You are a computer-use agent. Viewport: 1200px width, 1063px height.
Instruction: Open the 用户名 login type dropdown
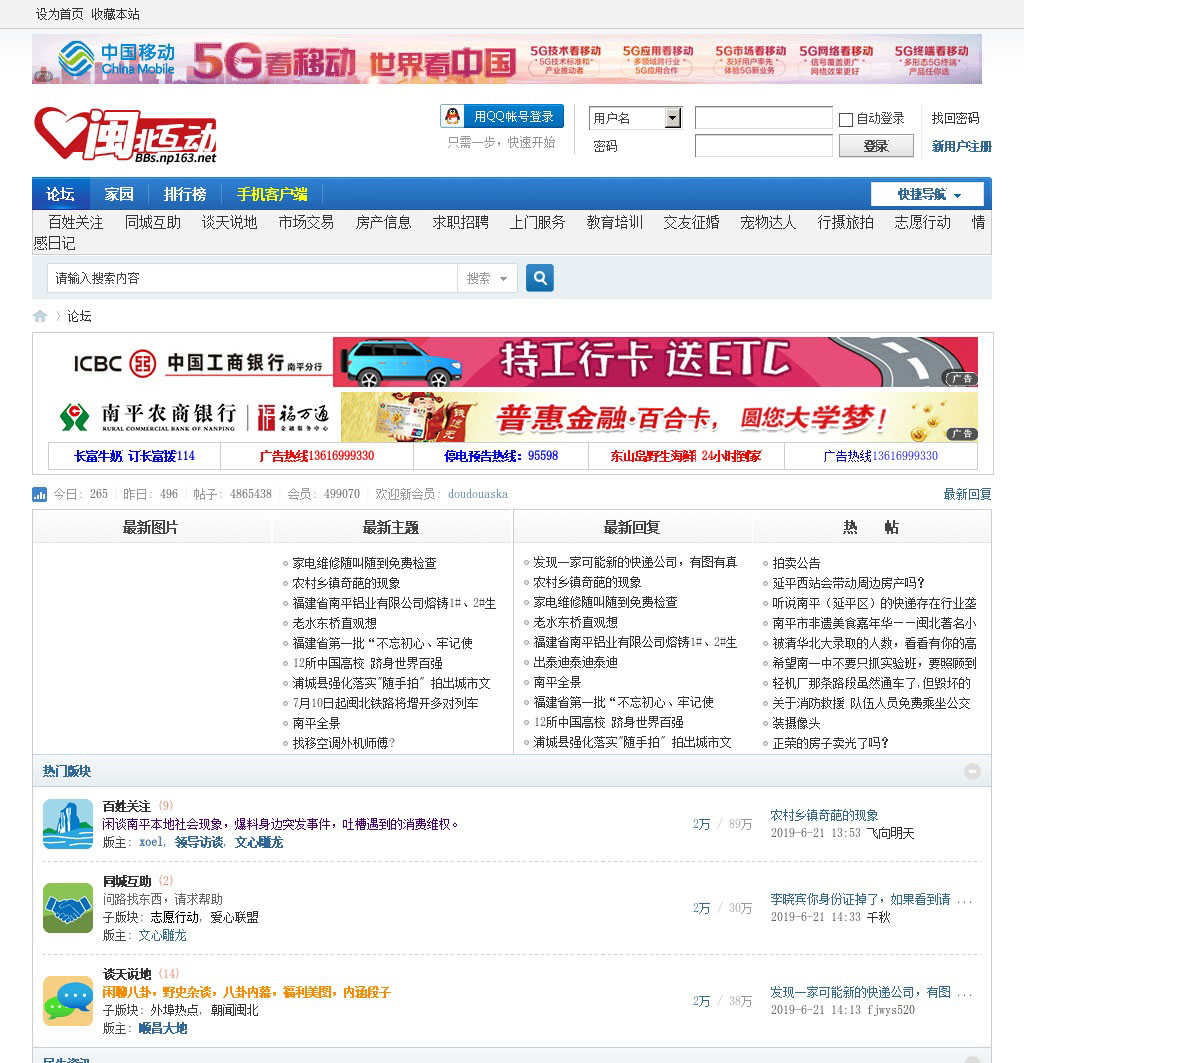(672, 118)
